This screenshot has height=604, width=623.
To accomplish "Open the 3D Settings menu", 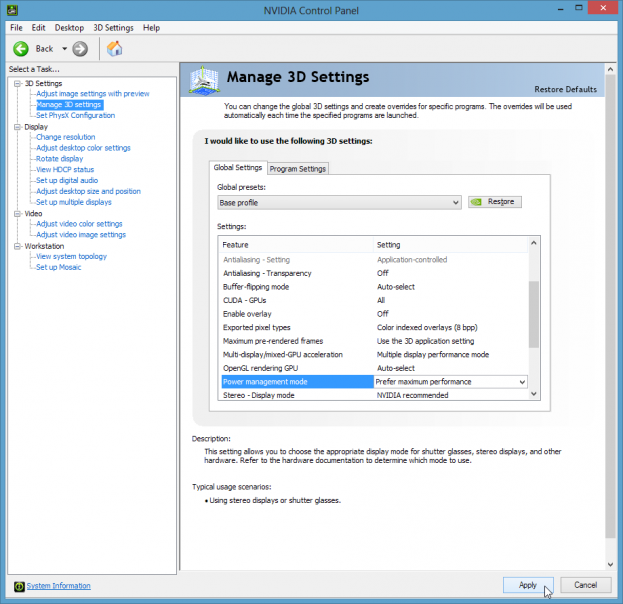I will pos(113,28).
